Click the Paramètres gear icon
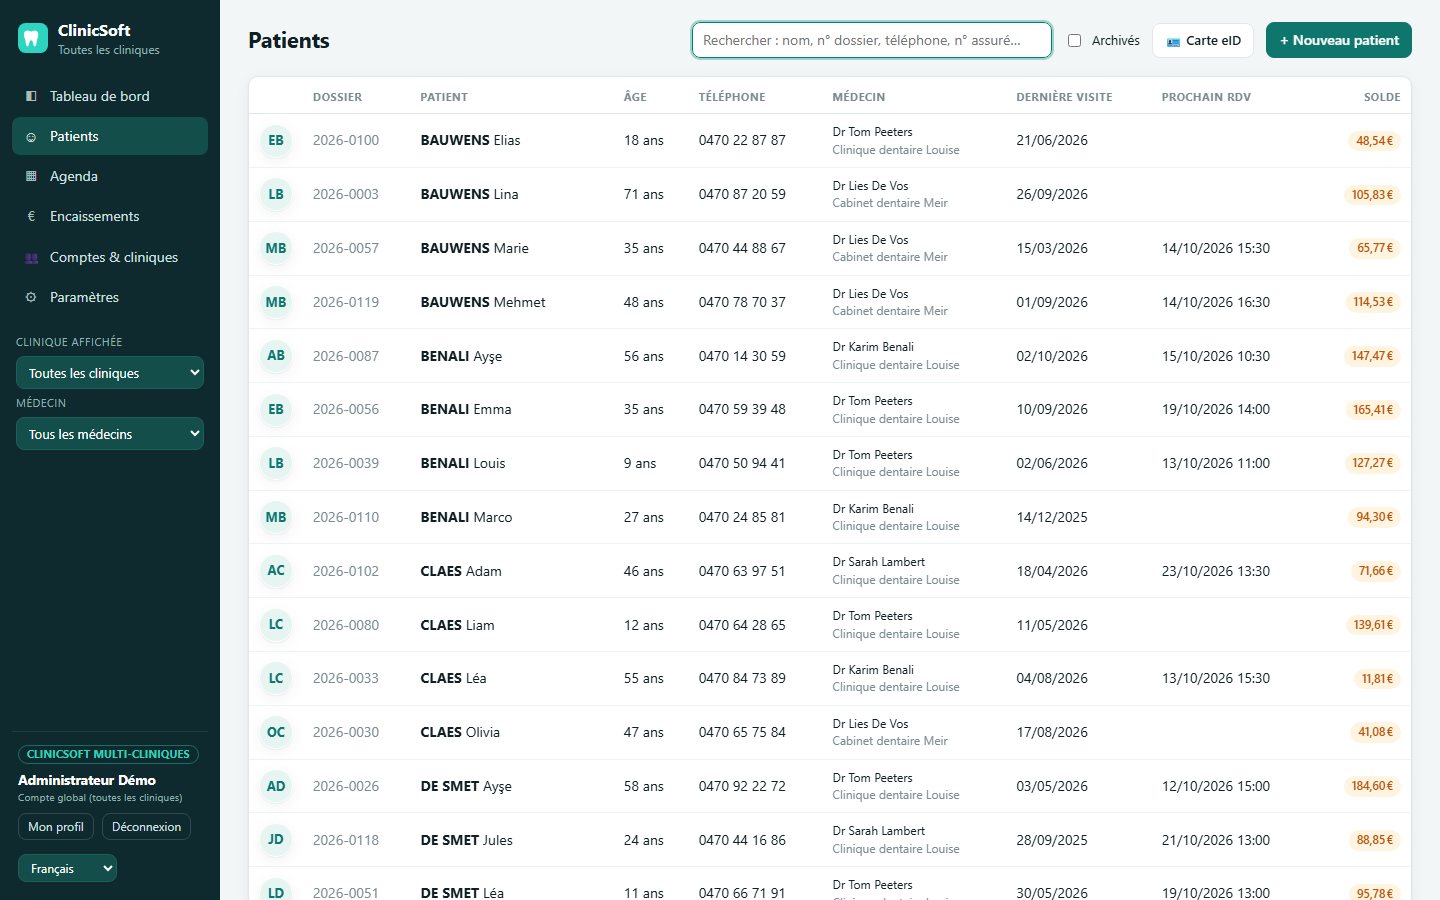The height and width of the screenshot is (900, 1440). [x=31, y=297]
